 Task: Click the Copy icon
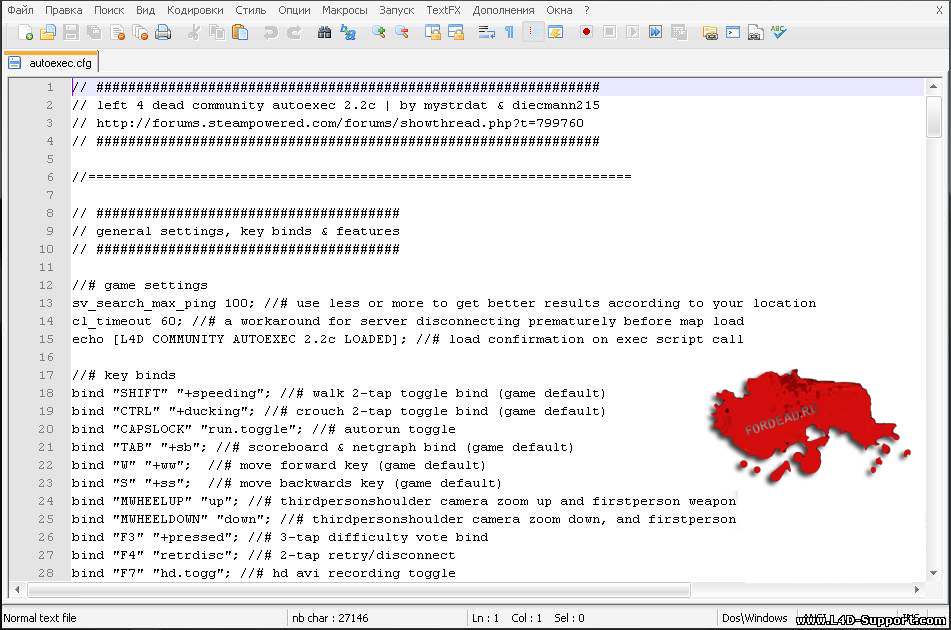[x=217, y=32]
